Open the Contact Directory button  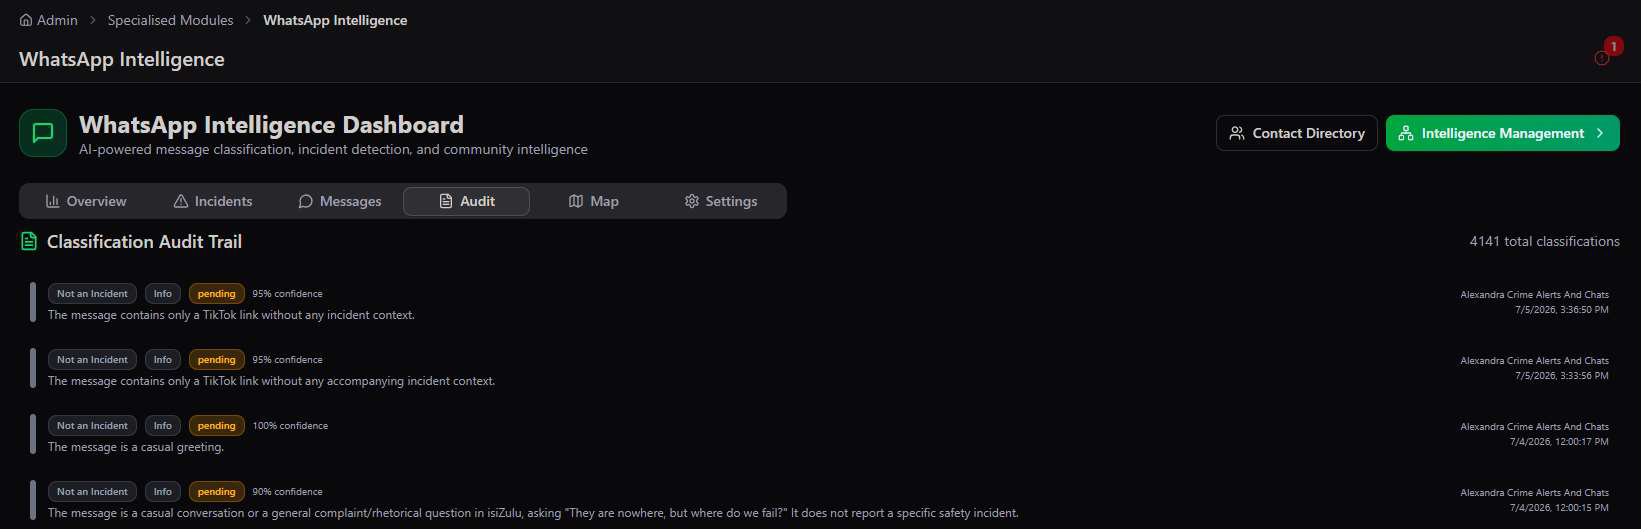pos(1297,133)
